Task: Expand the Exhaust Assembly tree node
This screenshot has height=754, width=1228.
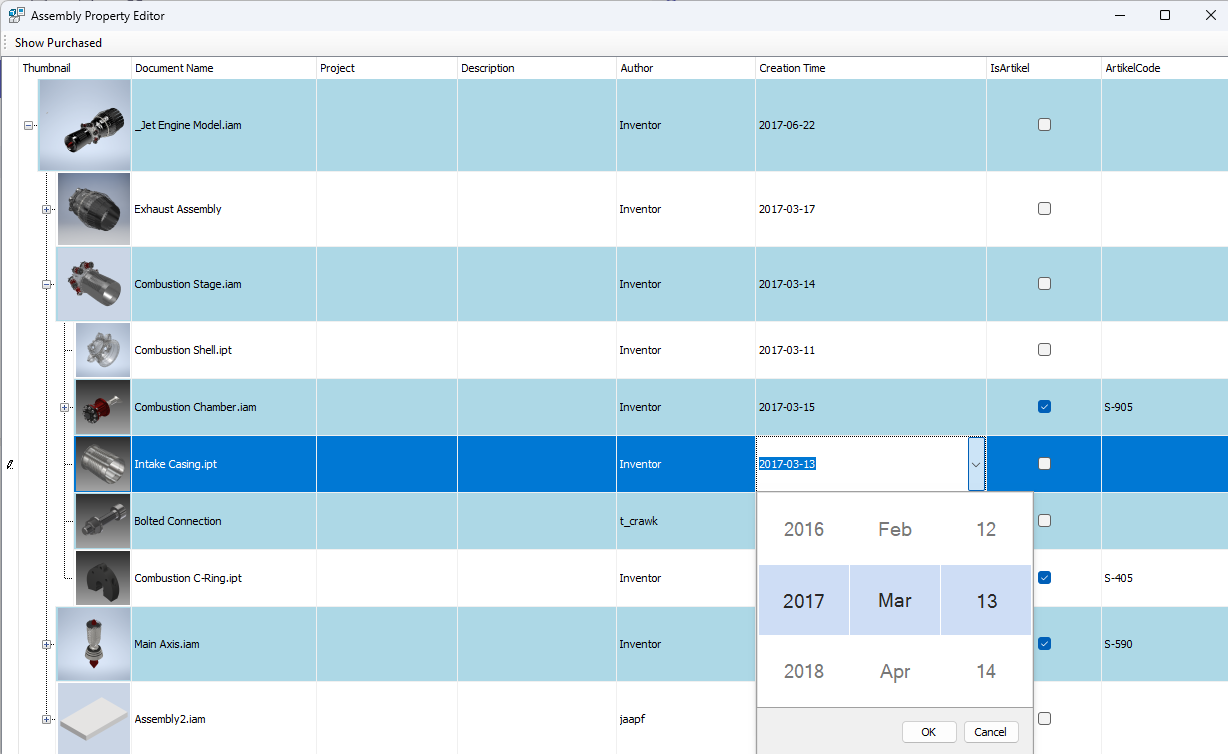Action: click(46, 209)
